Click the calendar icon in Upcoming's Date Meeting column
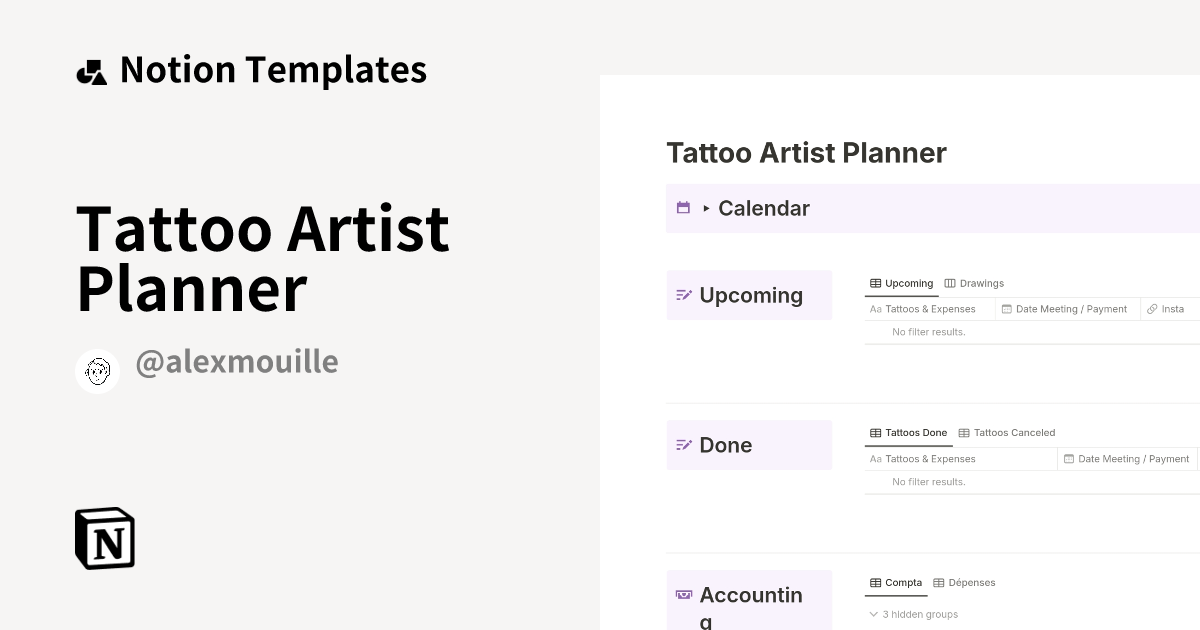Screen dimensions: 1200x630 pos(1007,309)
